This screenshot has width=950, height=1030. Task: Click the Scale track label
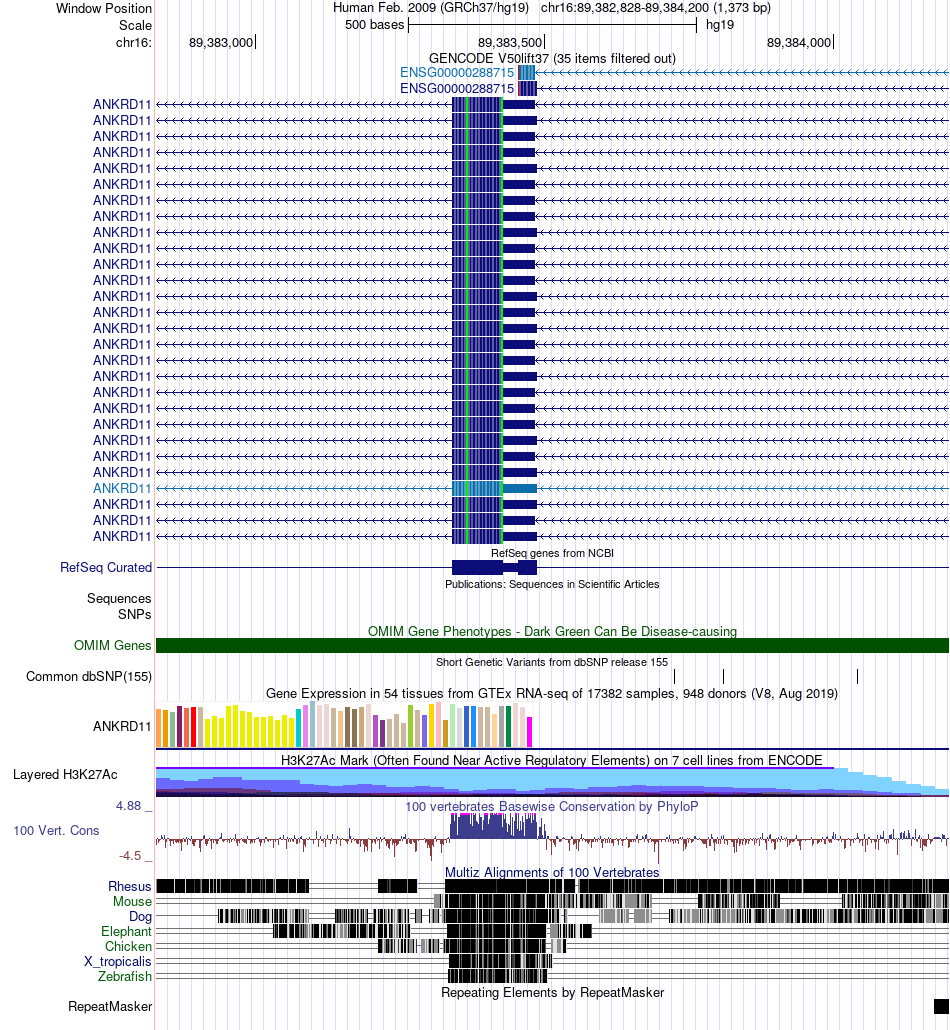click(135, 26)
